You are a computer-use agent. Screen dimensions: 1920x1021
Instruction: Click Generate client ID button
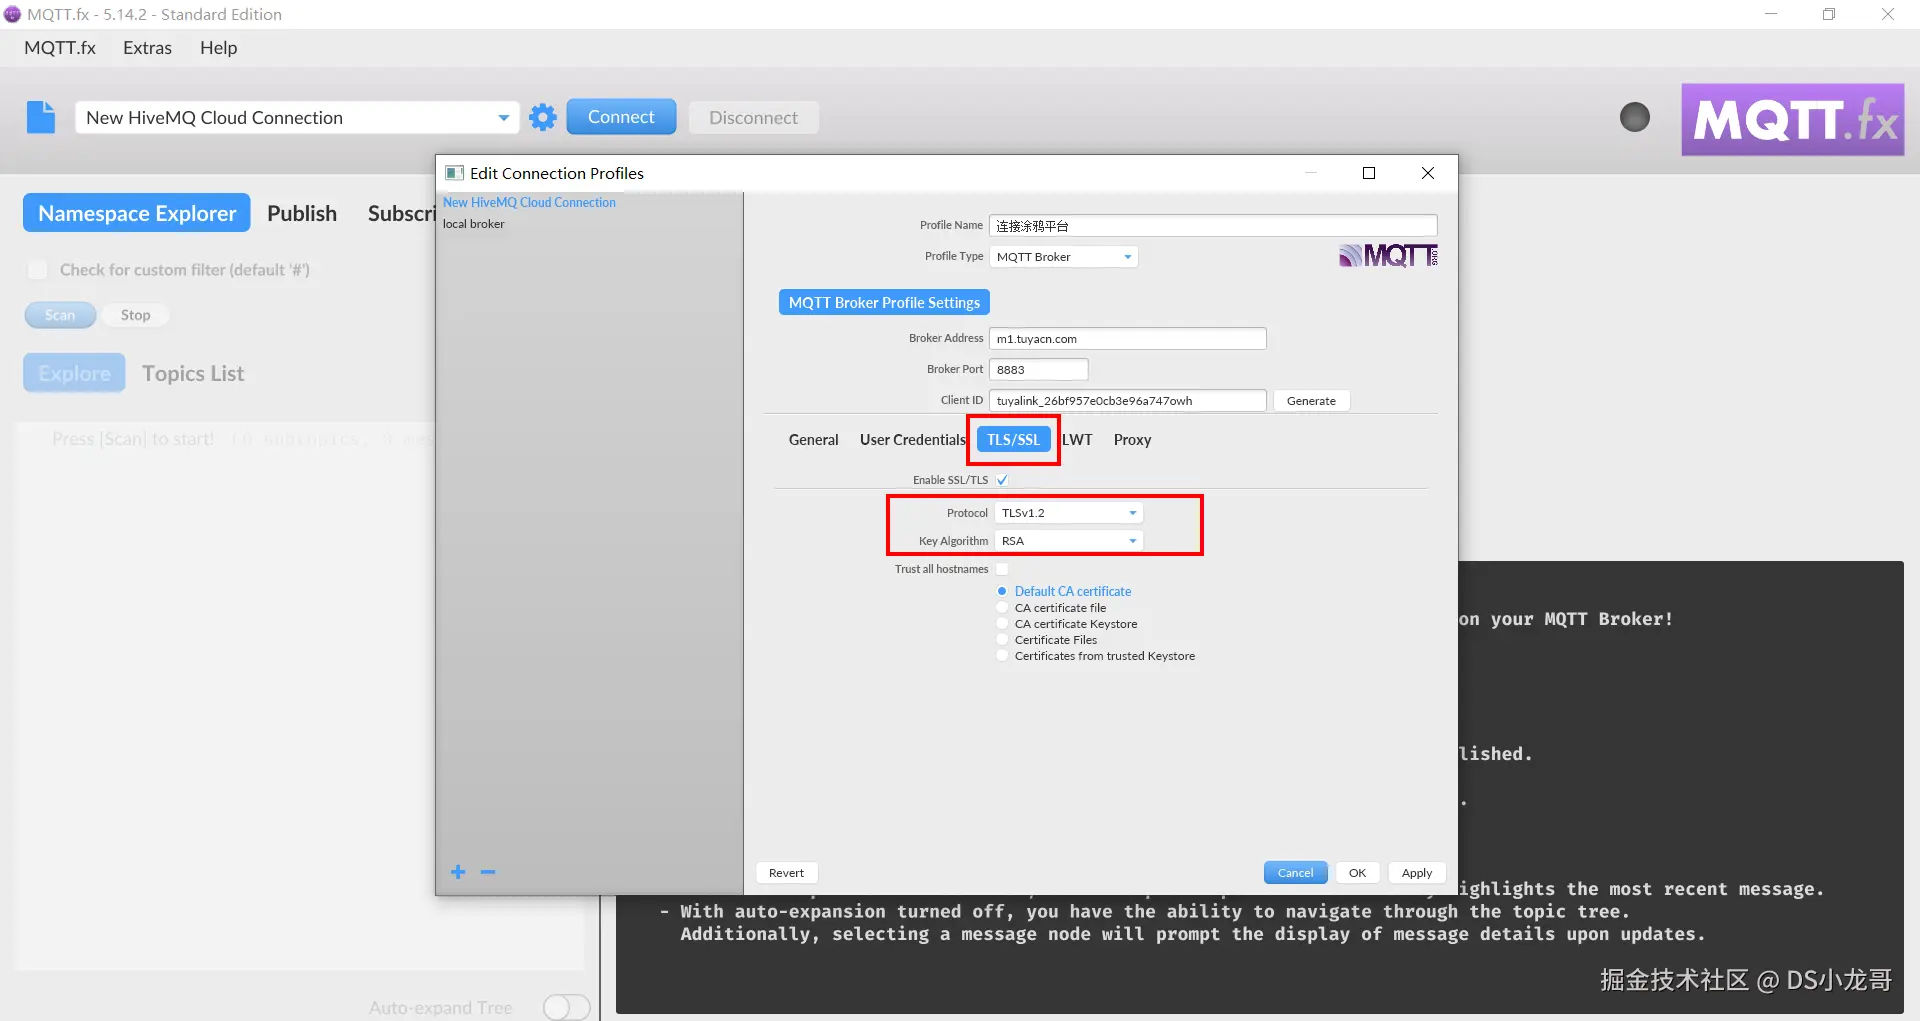1311,401
